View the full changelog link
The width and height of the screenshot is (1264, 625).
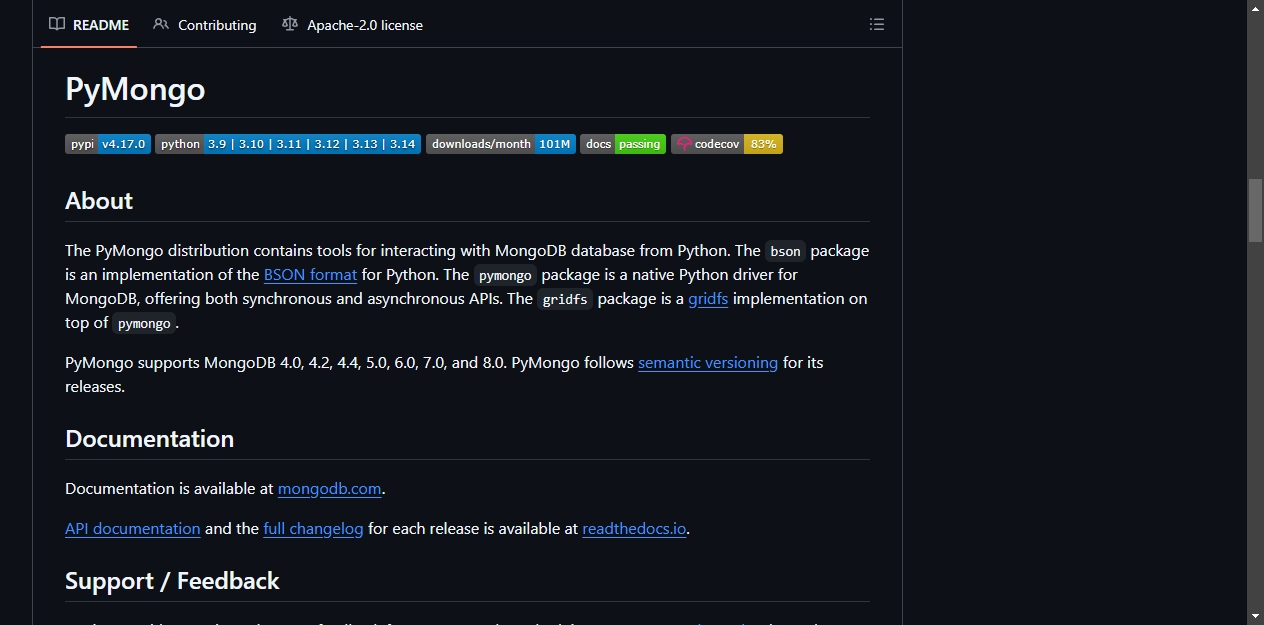point(313,529)
